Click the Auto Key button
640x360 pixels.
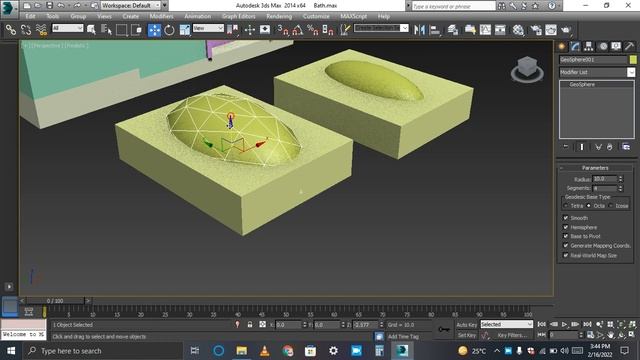[467, 324]
